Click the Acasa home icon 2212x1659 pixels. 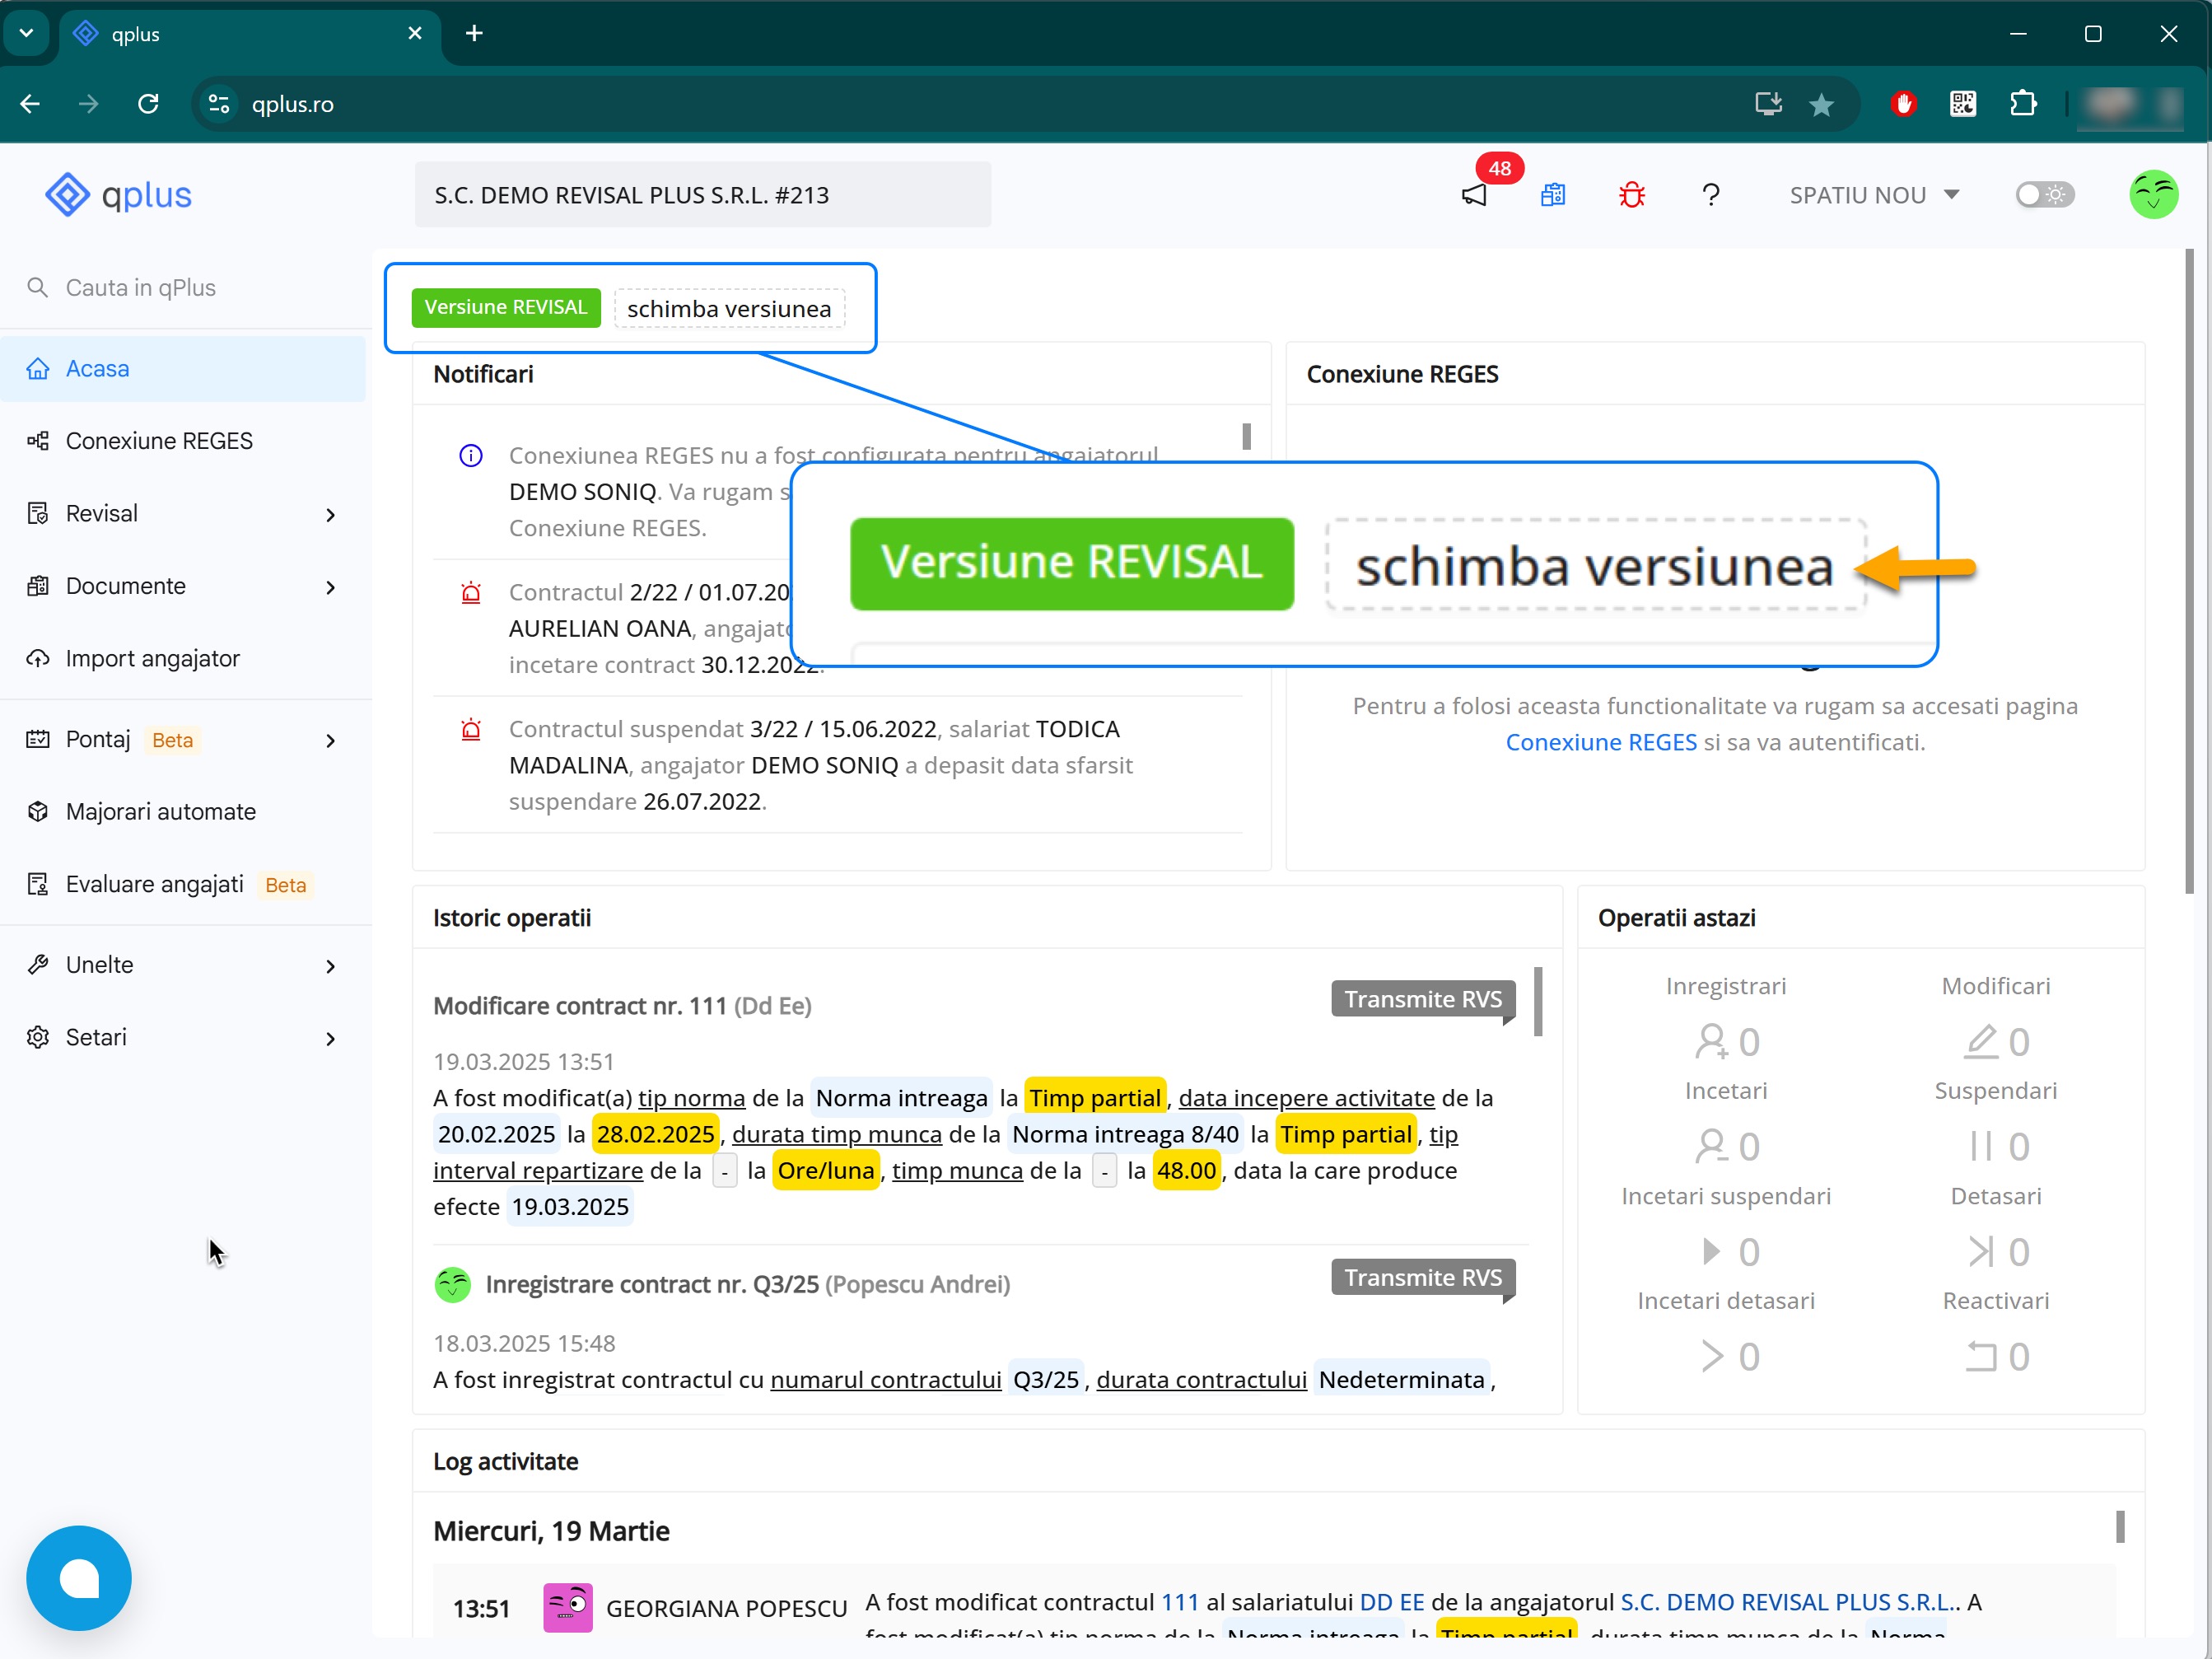[x=38, y=369]
